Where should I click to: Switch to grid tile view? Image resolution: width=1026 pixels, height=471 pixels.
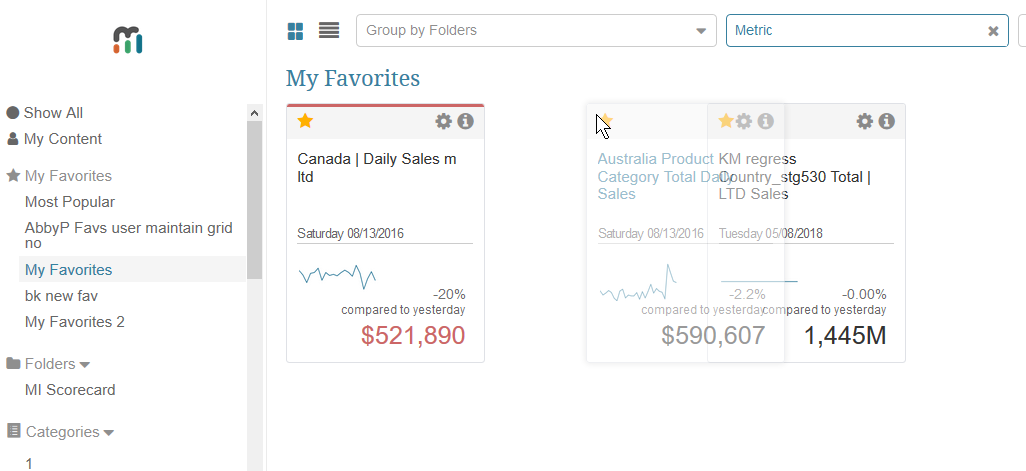(295, 31)
